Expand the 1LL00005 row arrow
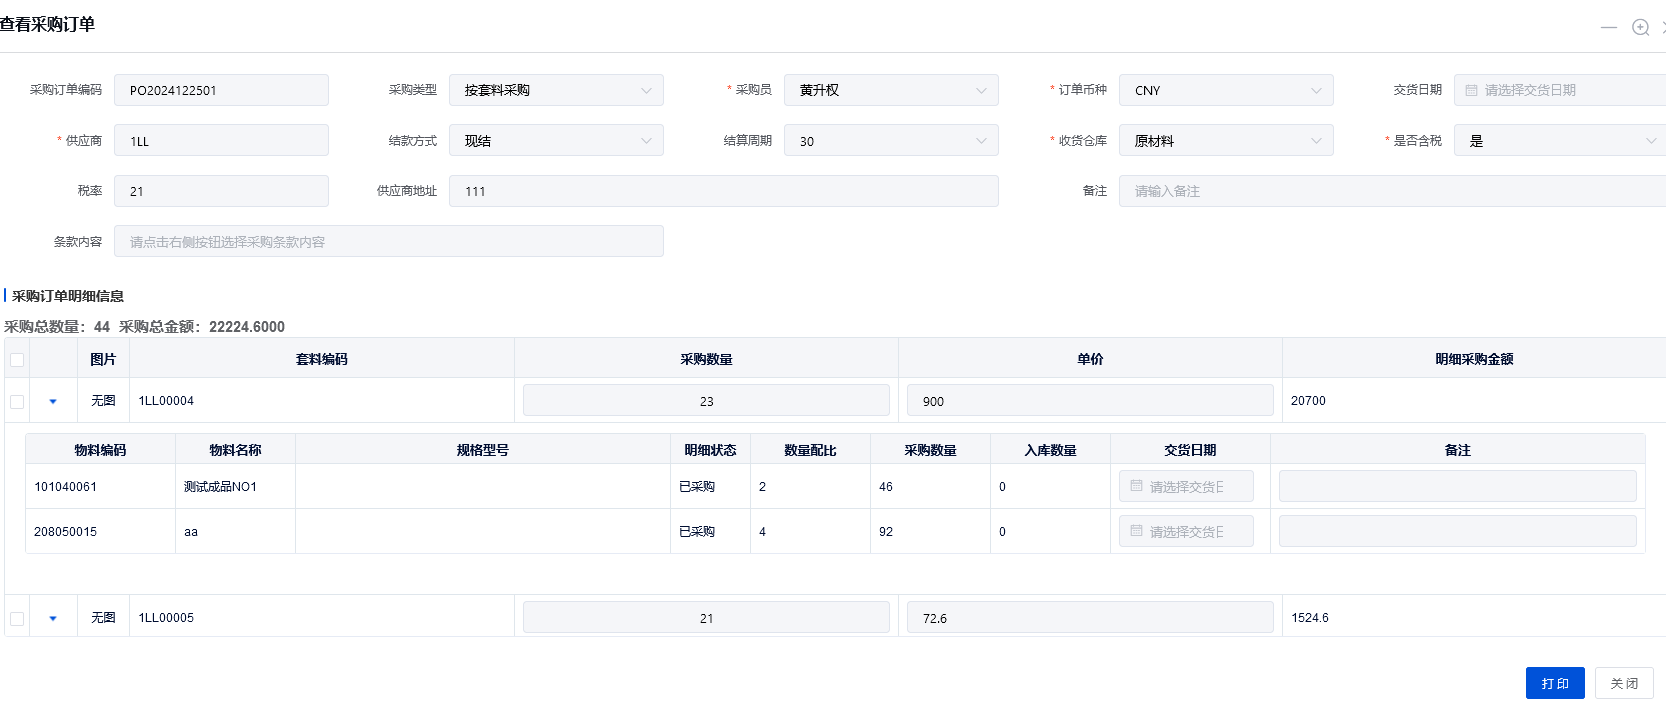The image size is (1666, 705). (53, 618)
